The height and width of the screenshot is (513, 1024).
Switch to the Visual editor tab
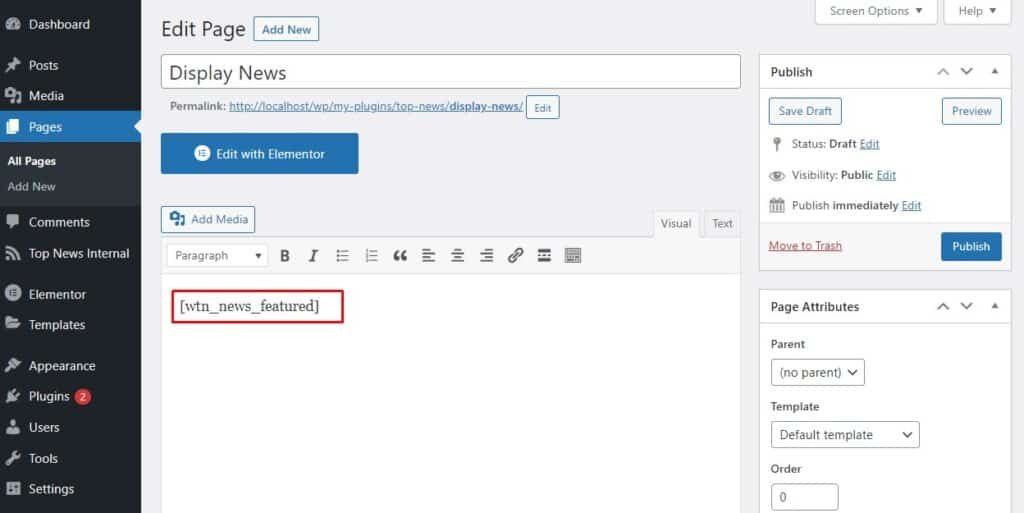676,223
